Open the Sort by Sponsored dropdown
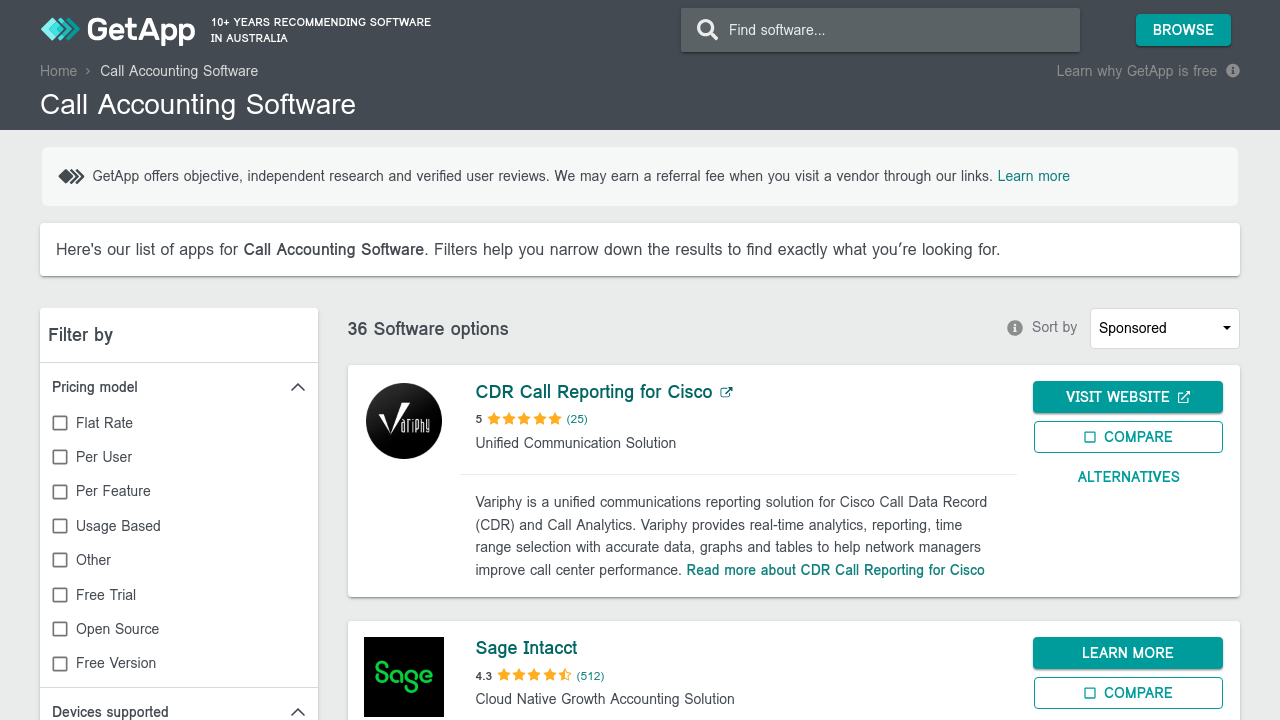Image resolution: width=1280 pixels, height=720 pixels. coord(1164,328)
